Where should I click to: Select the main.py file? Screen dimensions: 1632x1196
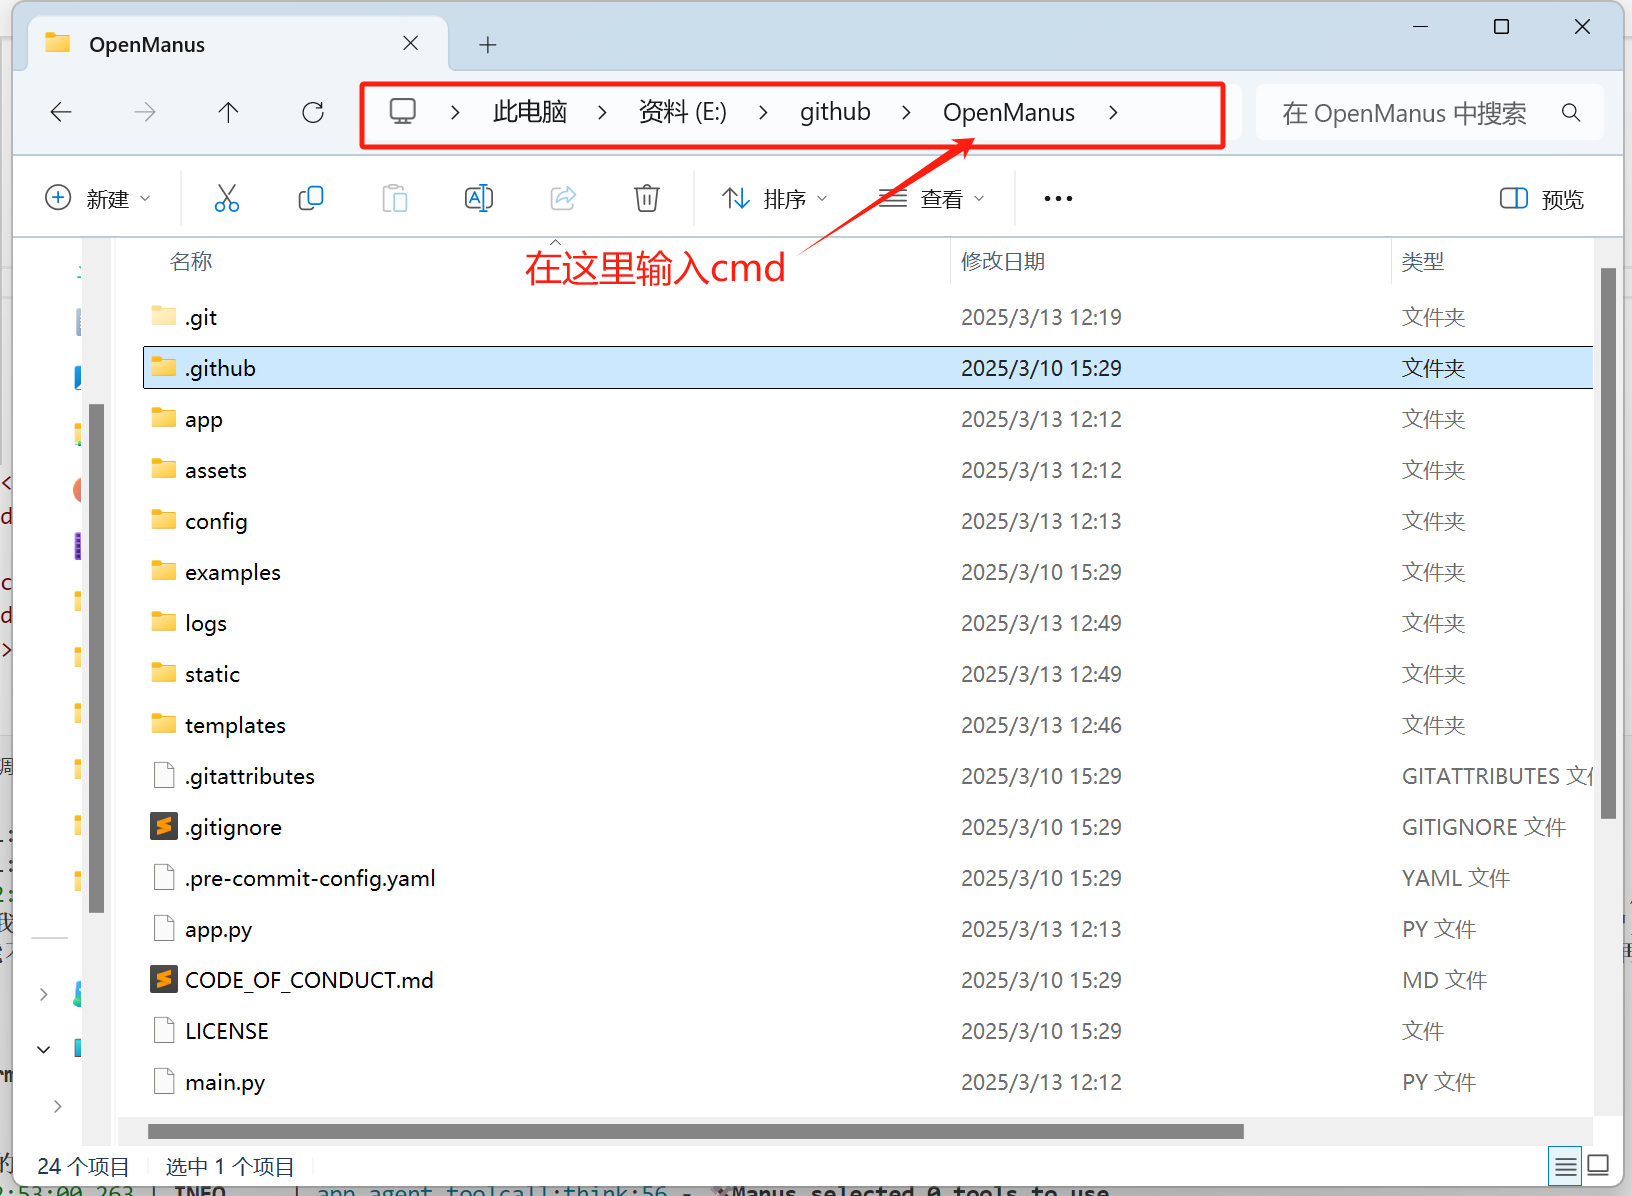[225, 1082]
